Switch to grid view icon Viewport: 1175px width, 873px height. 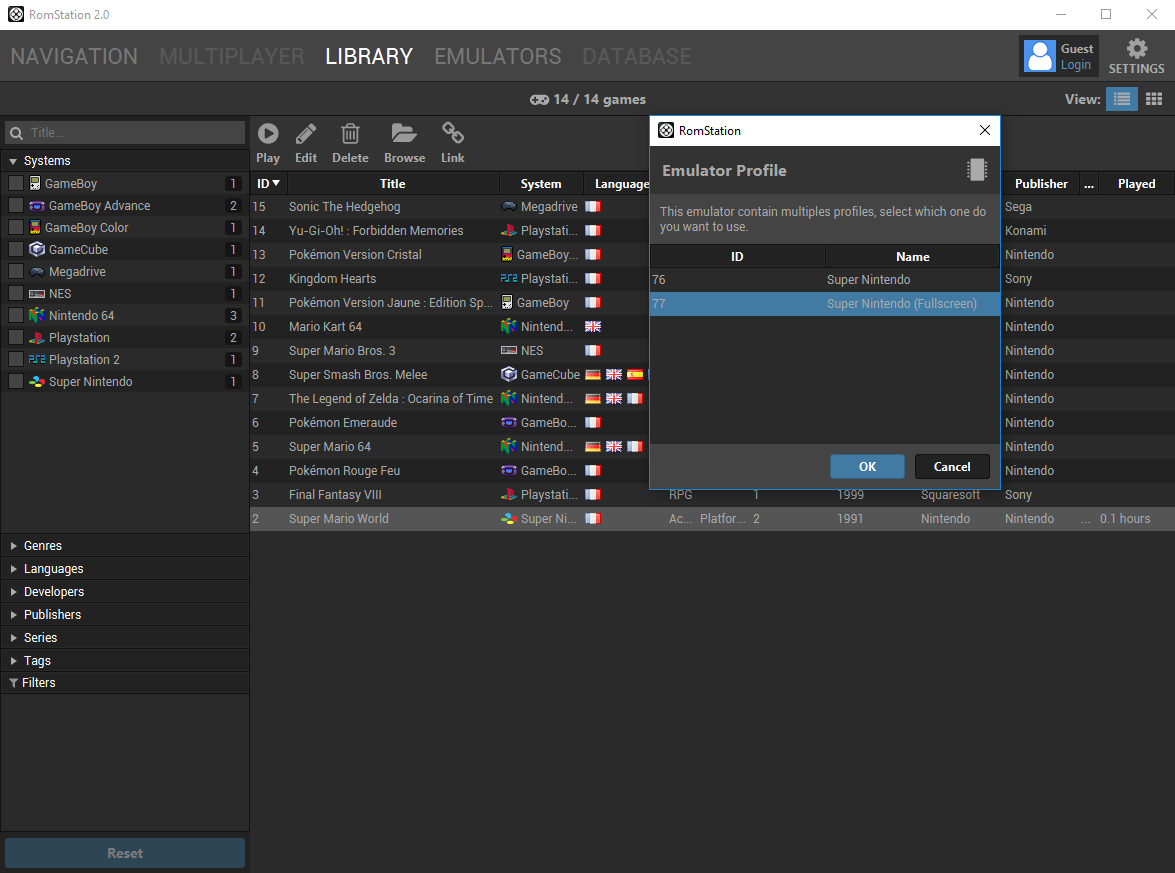coord(1154,99)
